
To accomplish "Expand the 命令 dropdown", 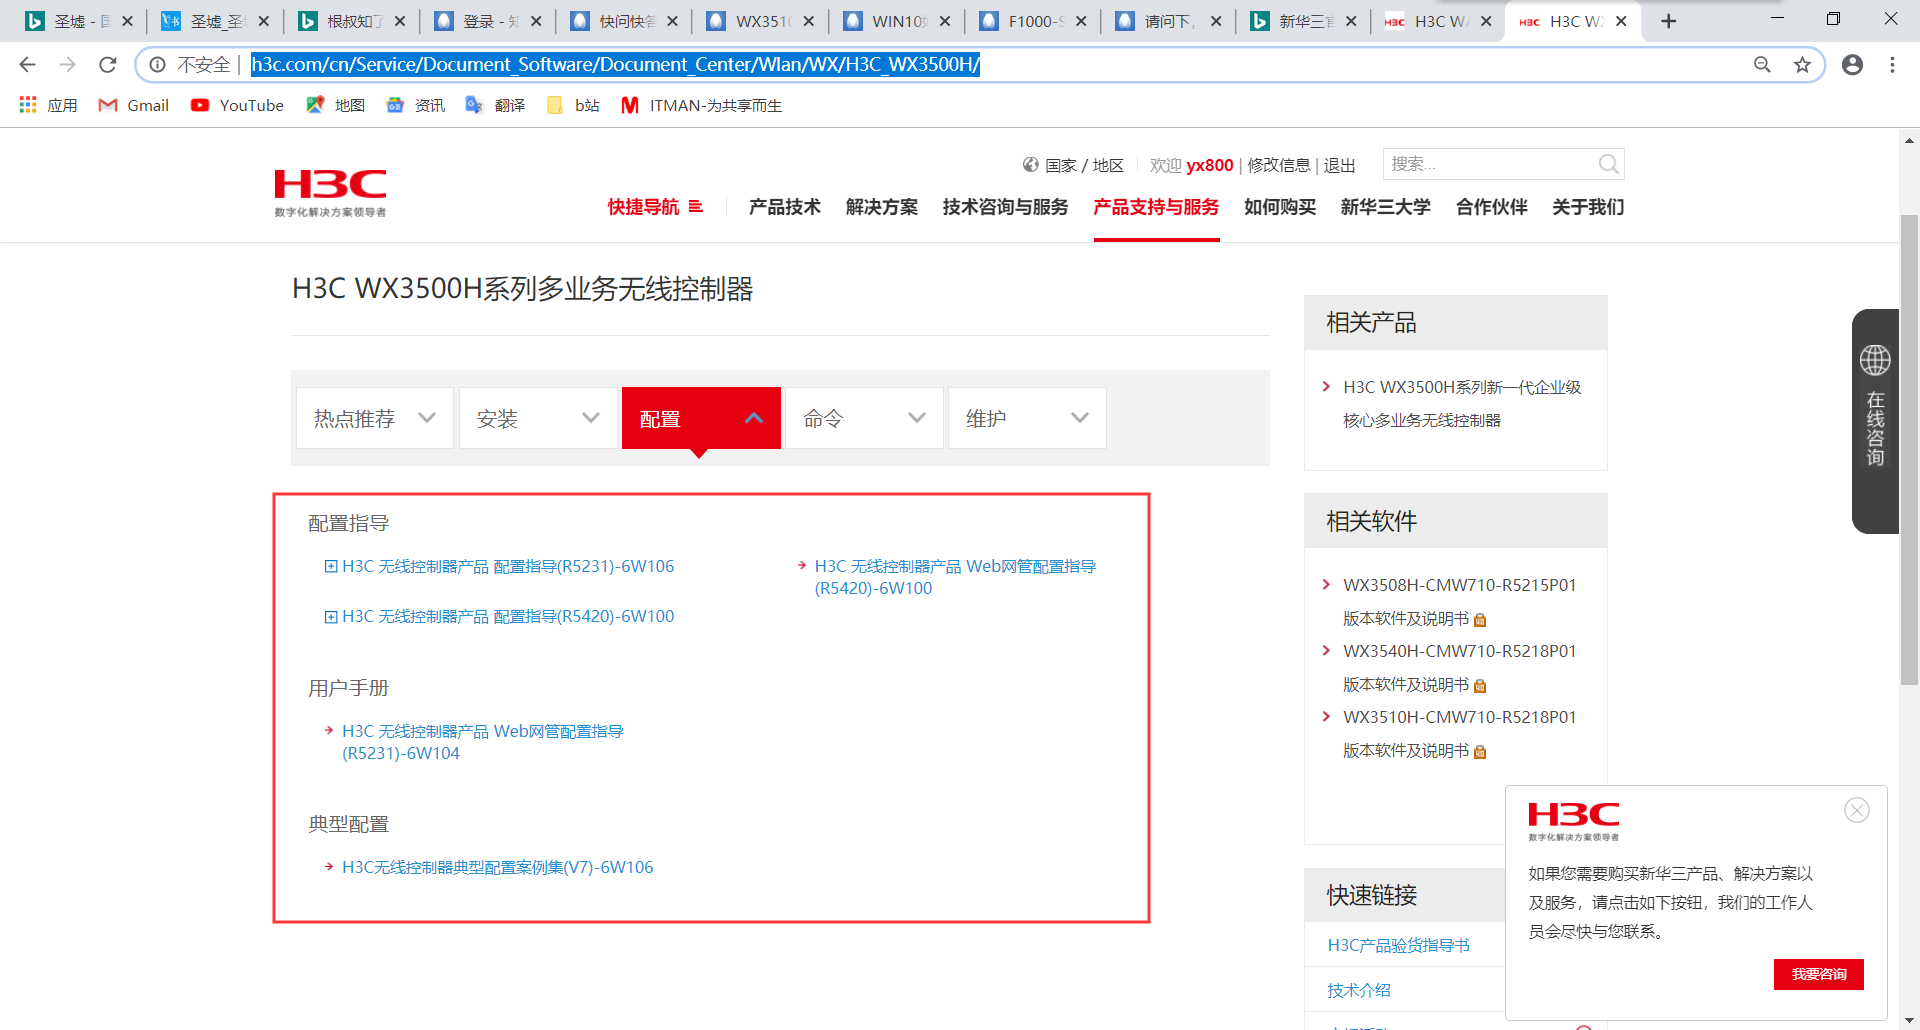I will (863, 418).
